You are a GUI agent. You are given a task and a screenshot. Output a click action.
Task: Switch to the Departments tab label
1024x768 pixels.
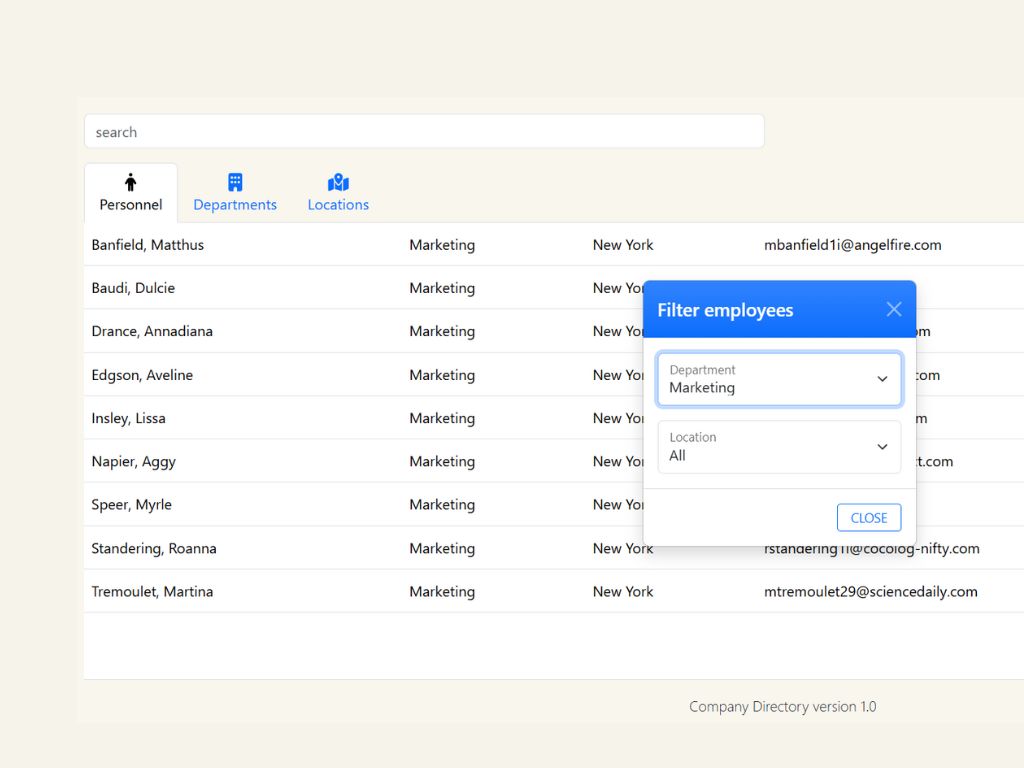coord(235,205)
